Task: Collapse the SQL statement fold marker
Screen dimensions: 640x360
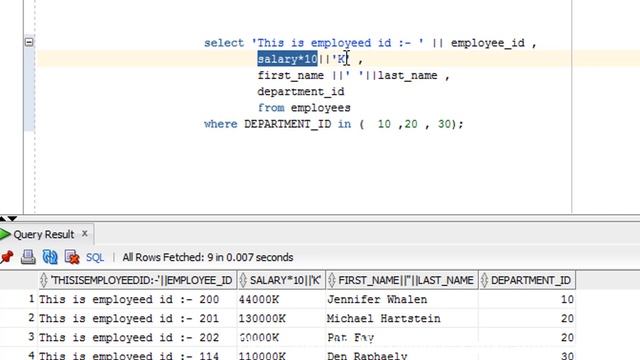Action: coord(29,42)
